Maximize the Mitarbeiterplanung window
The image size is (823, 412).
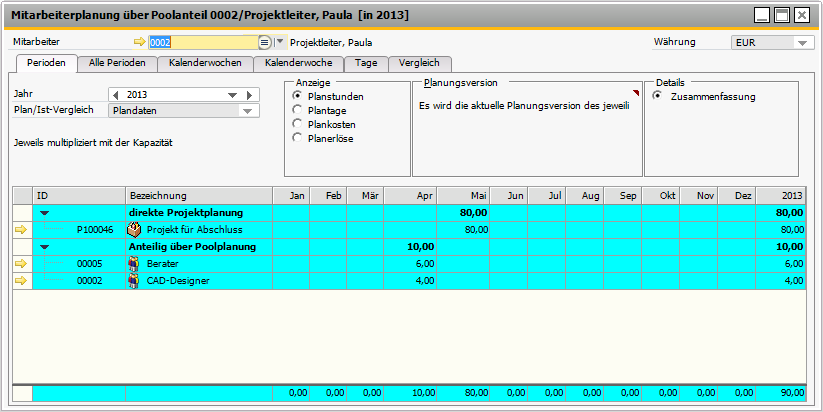click(782, 15)
